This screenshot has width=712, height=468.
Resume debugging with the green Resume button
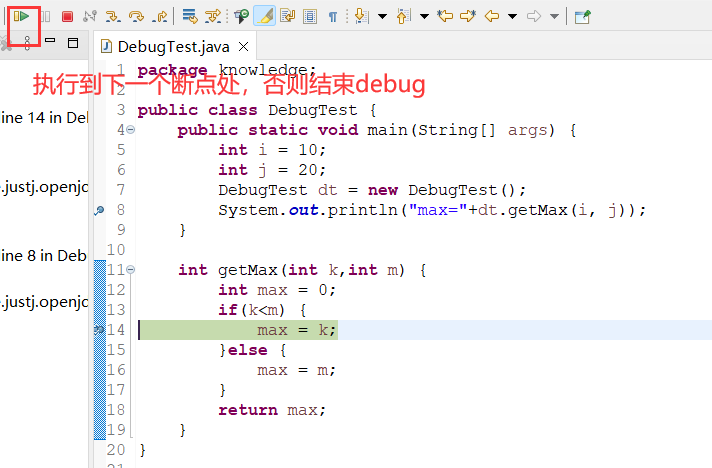[x=21, y=17]
